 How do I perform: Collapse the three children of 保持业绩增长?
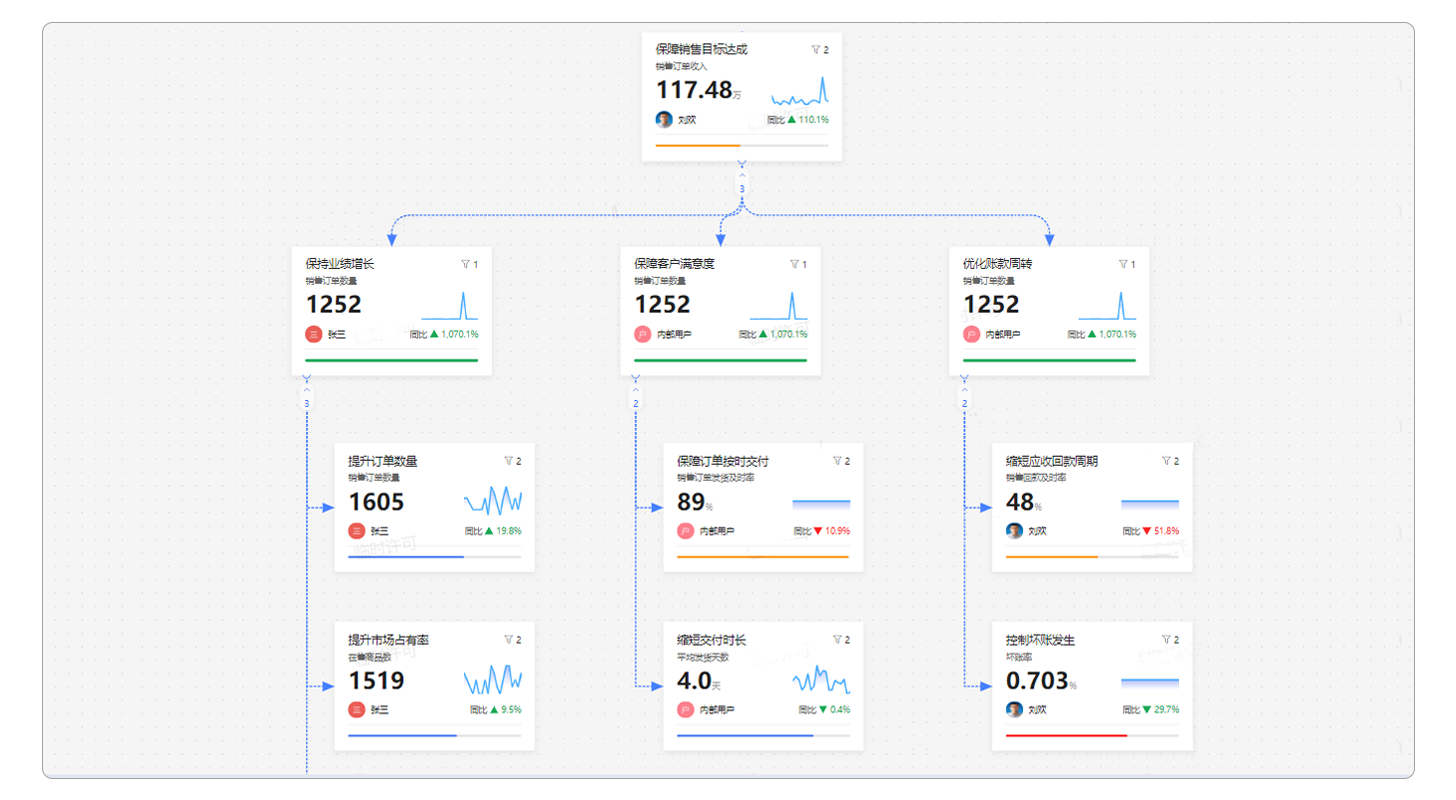pyautogui.click(x=307, y=392)
